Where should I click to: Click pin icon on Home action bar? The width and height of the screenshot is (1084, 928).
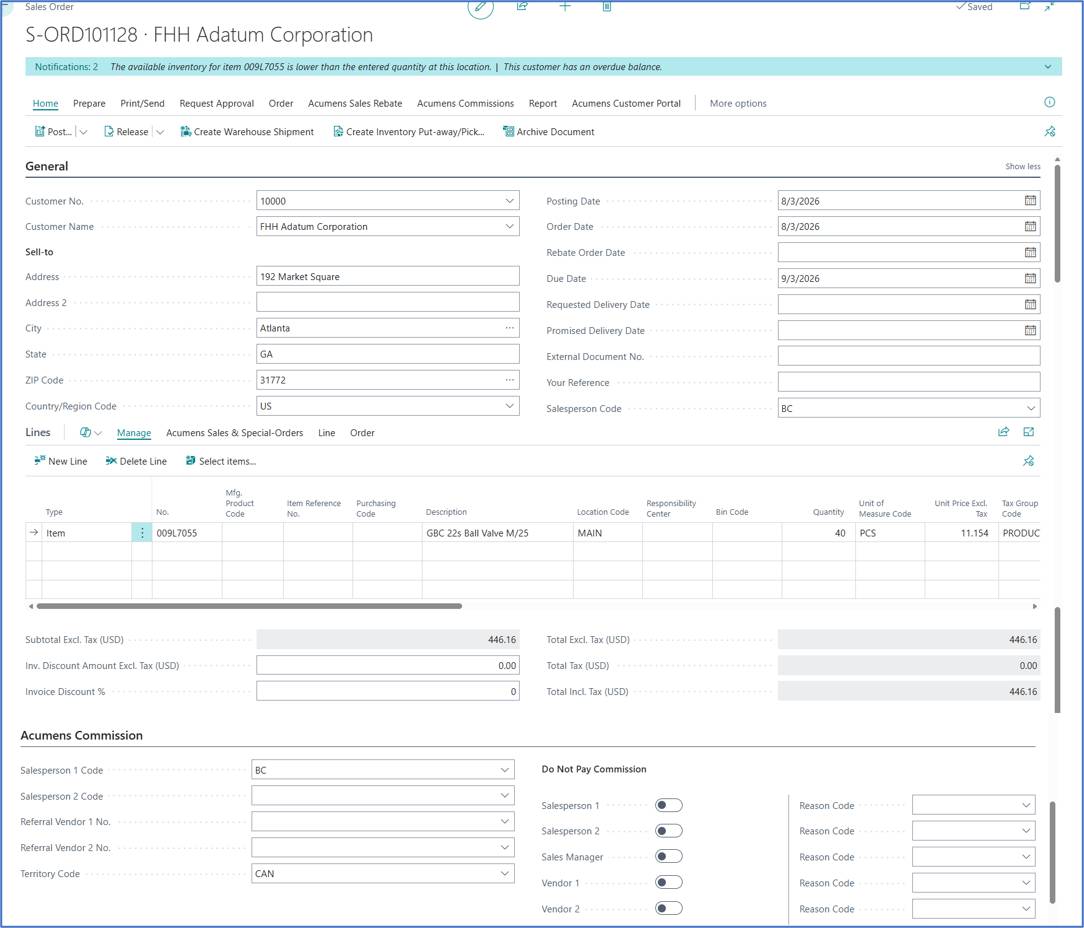pyautogui.click(x=1049, y=131)
